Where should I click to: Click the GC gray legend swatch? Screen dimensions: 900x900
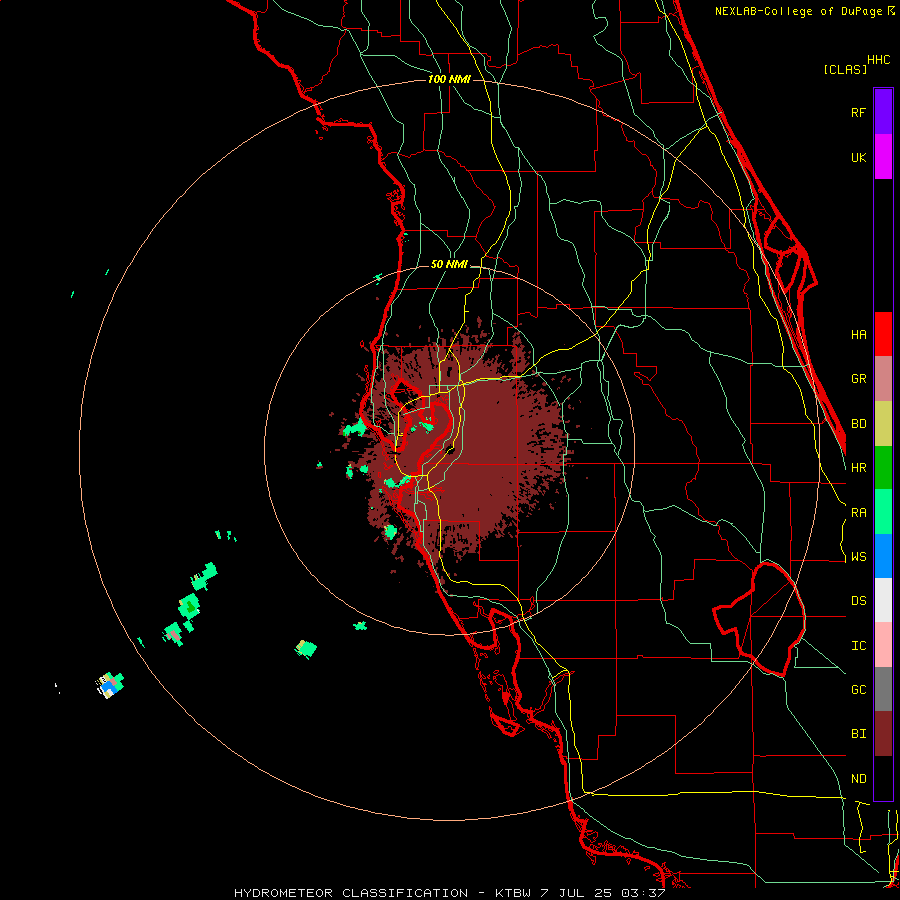tap(883, 689)
